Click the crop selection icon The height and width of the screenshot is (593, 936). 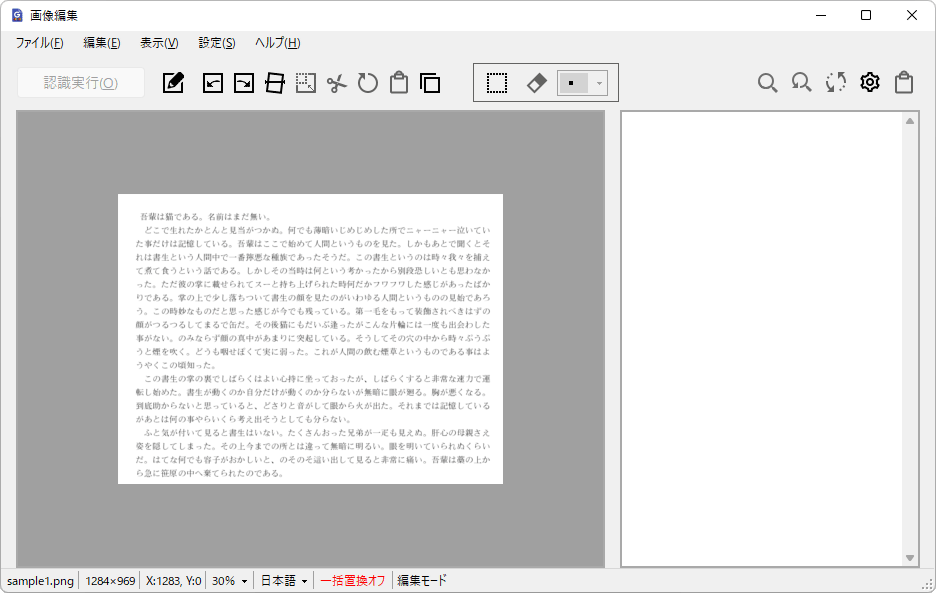306,82
